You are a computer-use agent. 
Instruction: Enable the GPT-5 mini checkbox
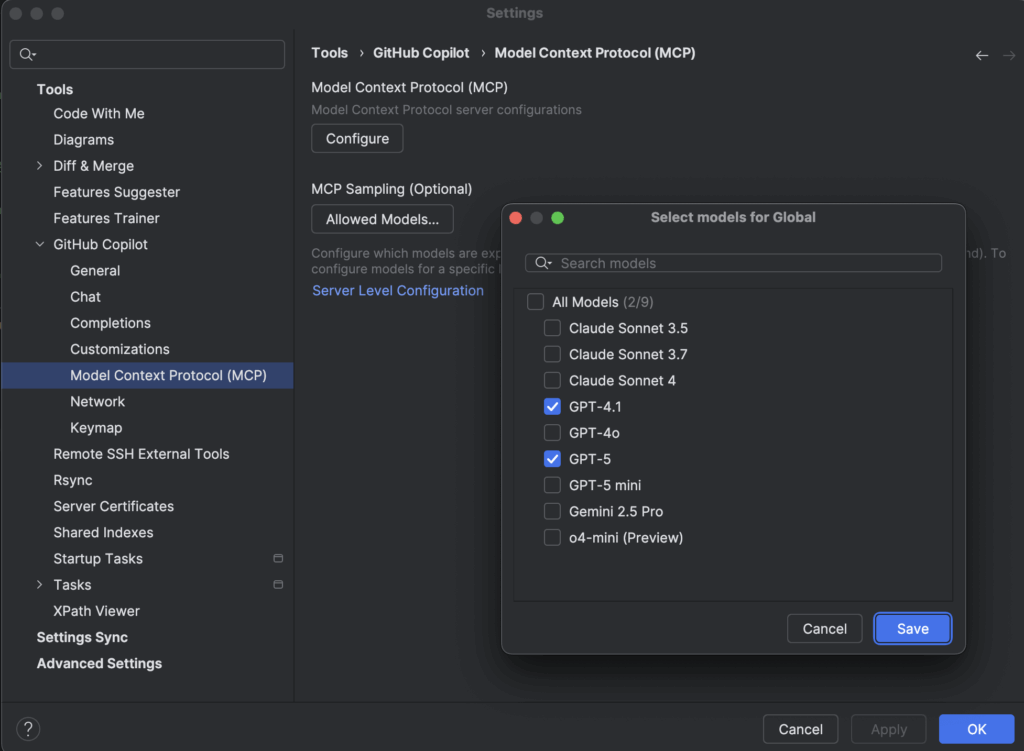tap(552, 485)
